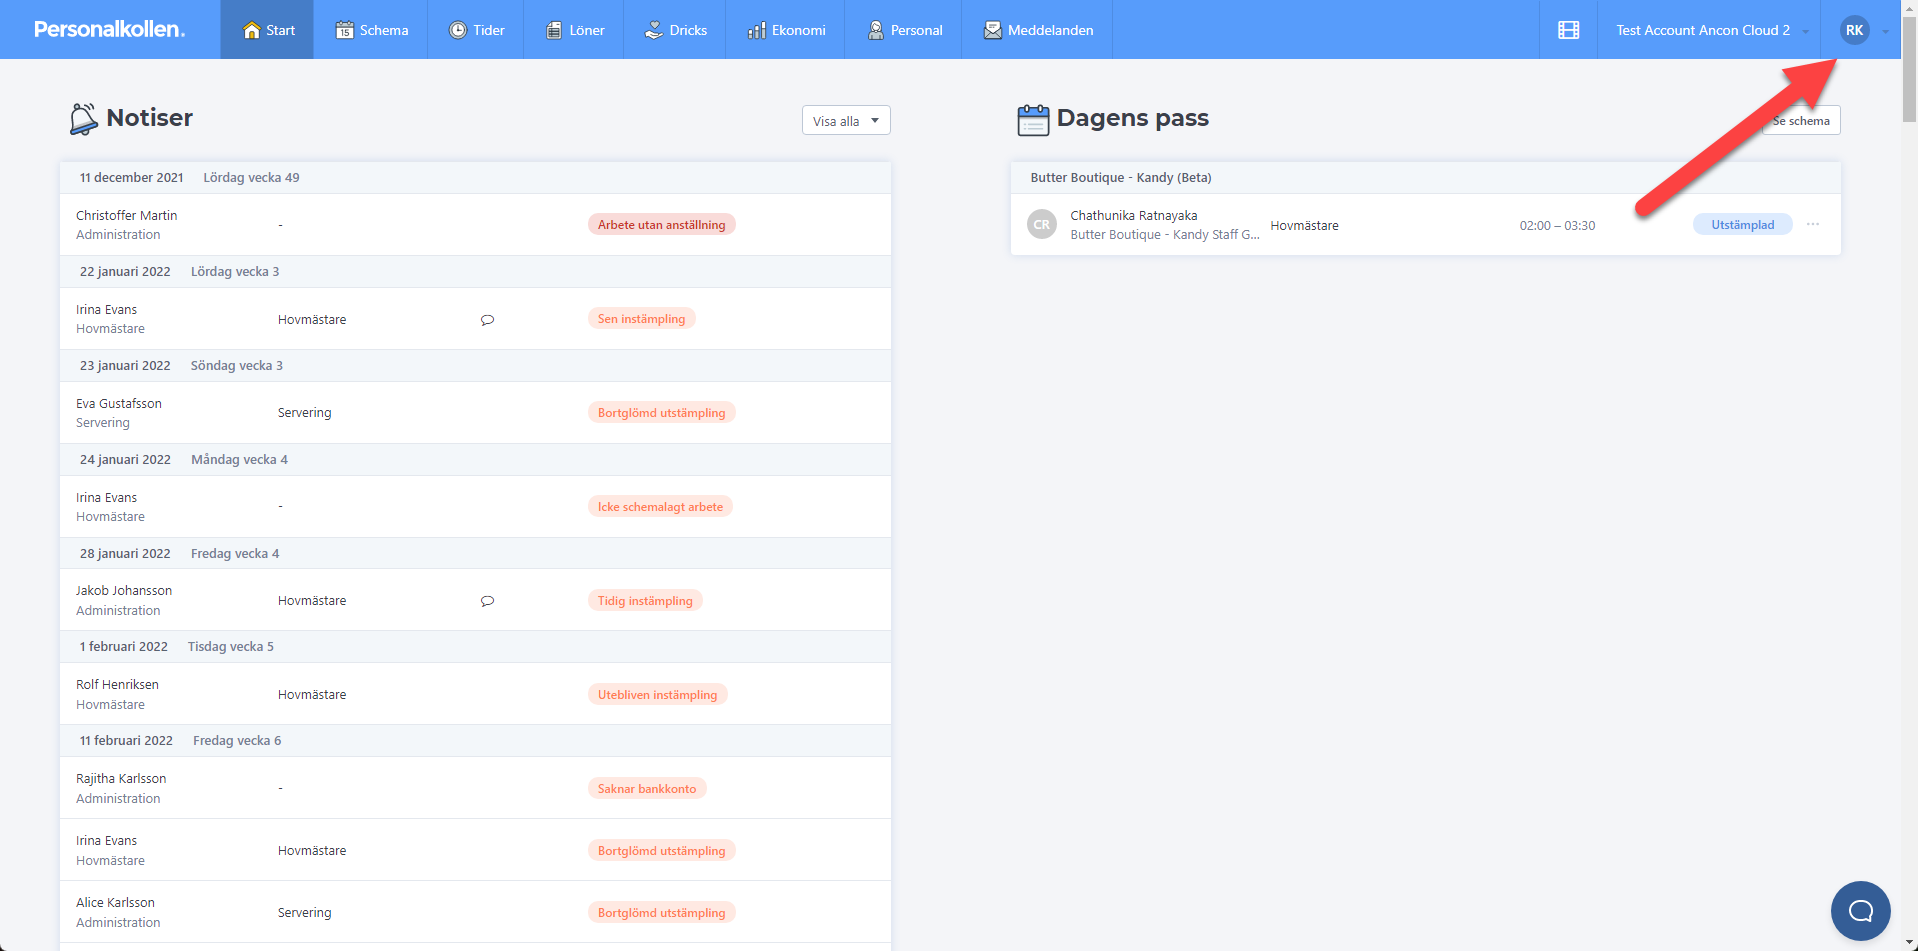Open the Dricks tab
1918x951 pixels.
tap(675, 30)
